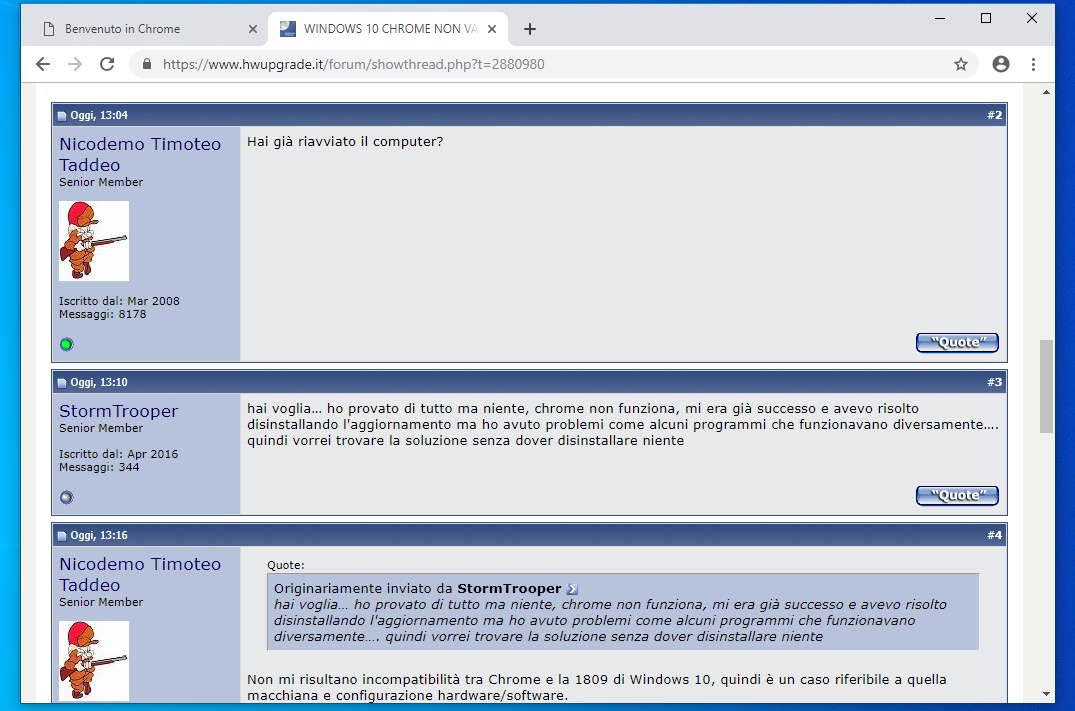Open permalink #2 of the post
The height and width of the screenshot is (711, 1075).
(x=994, y=115)
